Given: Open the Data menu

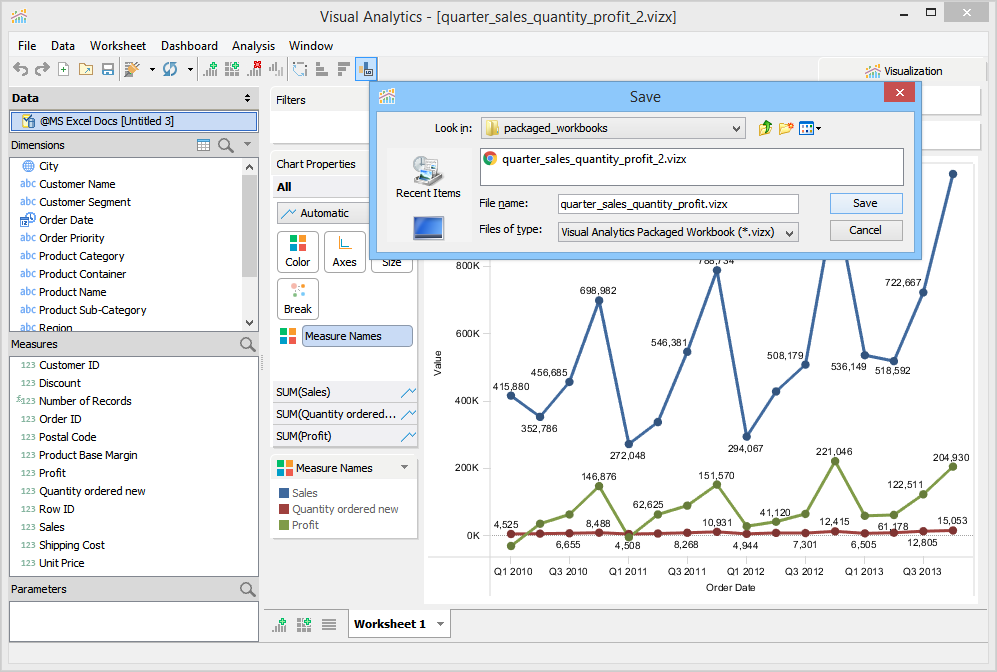Looking at the screenshot, I should tap(63, 46).
